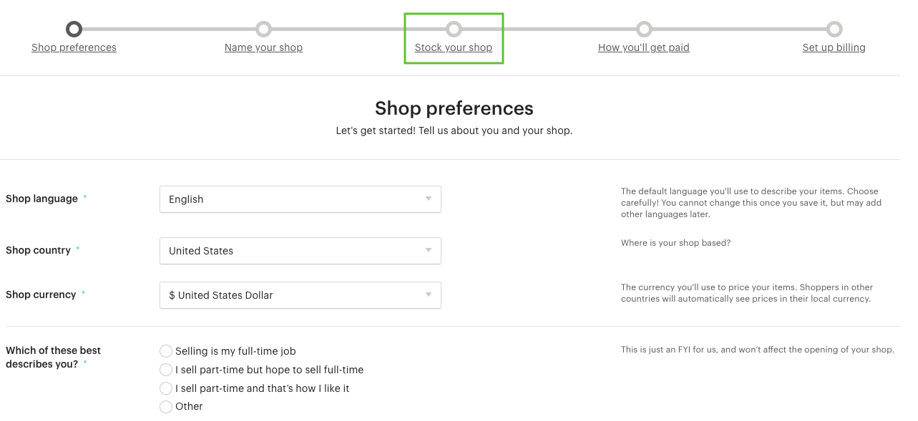Click the Stock your shop step circle
This screenshot has width=918, height=421.
454,29
